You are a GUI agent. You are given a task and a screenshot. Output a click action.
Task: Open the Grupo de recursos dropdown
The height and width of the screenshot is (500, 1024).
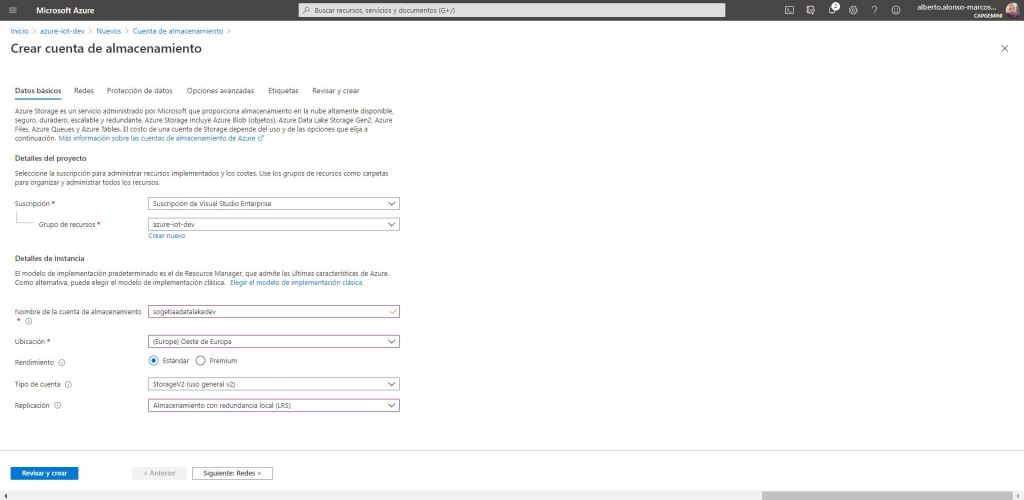point(273,225)
